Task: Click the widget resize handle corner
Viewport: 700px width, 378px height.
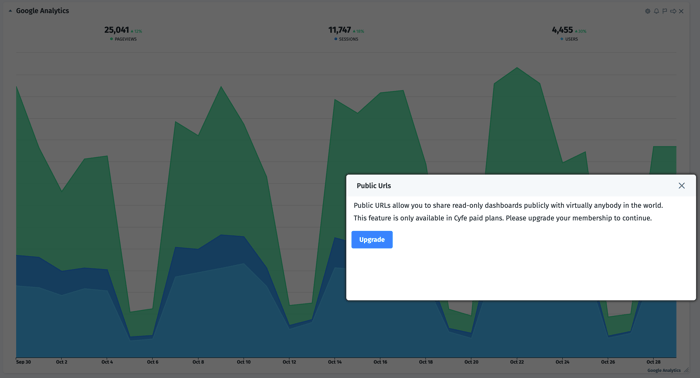Action: pos(686,370)
